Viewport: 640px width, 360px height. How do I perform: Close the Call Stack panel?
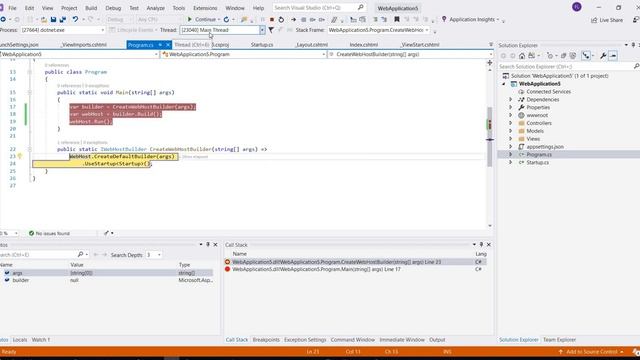489,244
